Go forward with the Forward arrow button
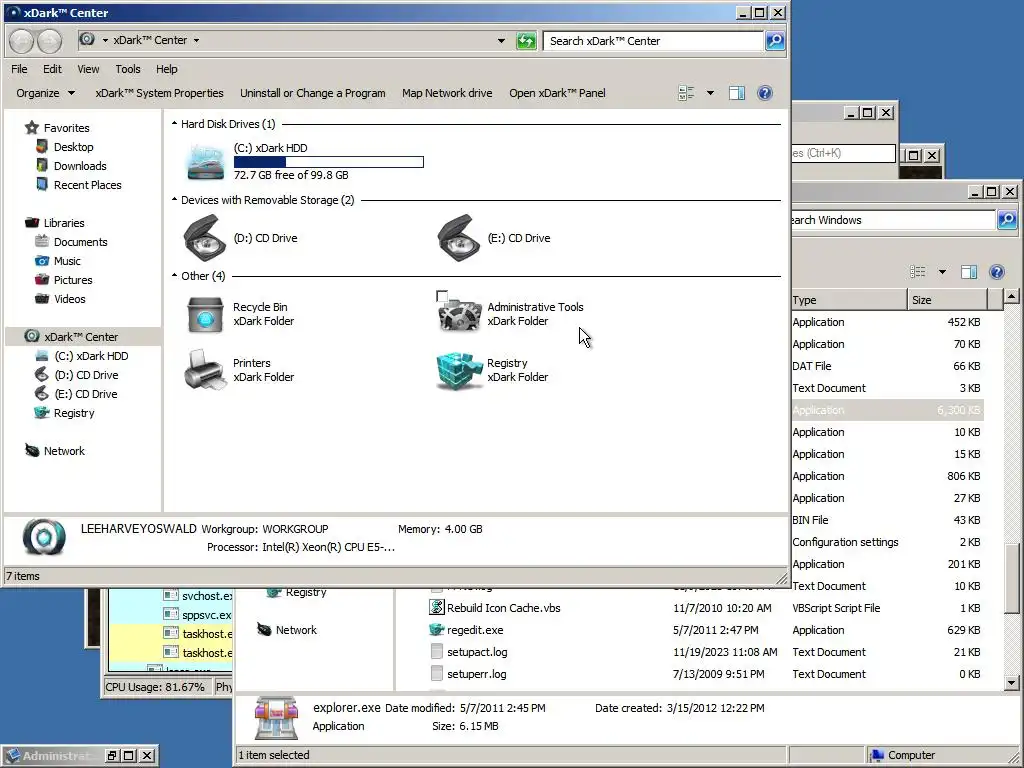Screen dimensions: 1024x768 click(50, 41)
